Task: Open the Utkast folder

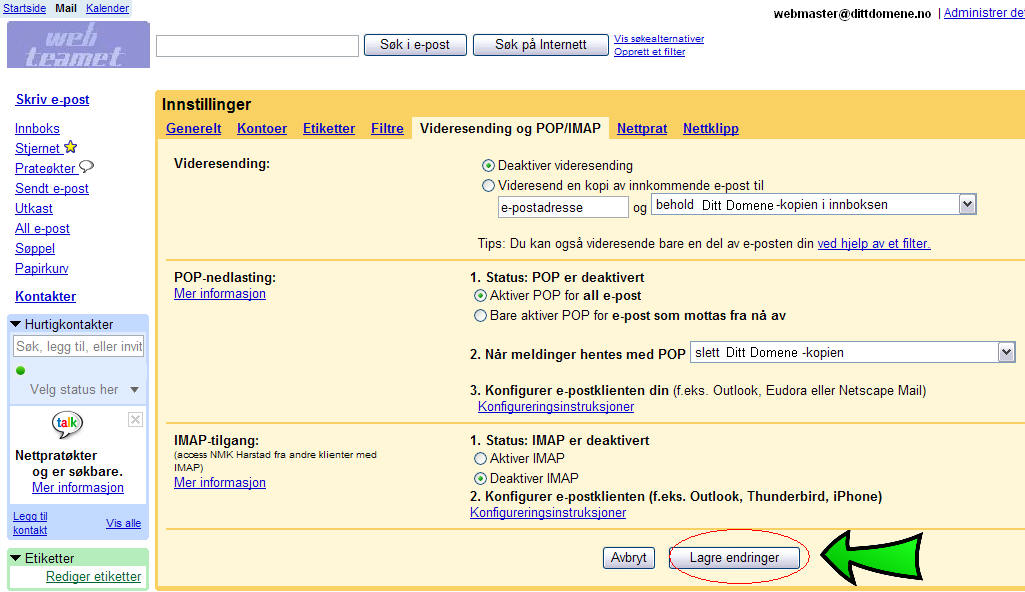Action: click(34, 208)
